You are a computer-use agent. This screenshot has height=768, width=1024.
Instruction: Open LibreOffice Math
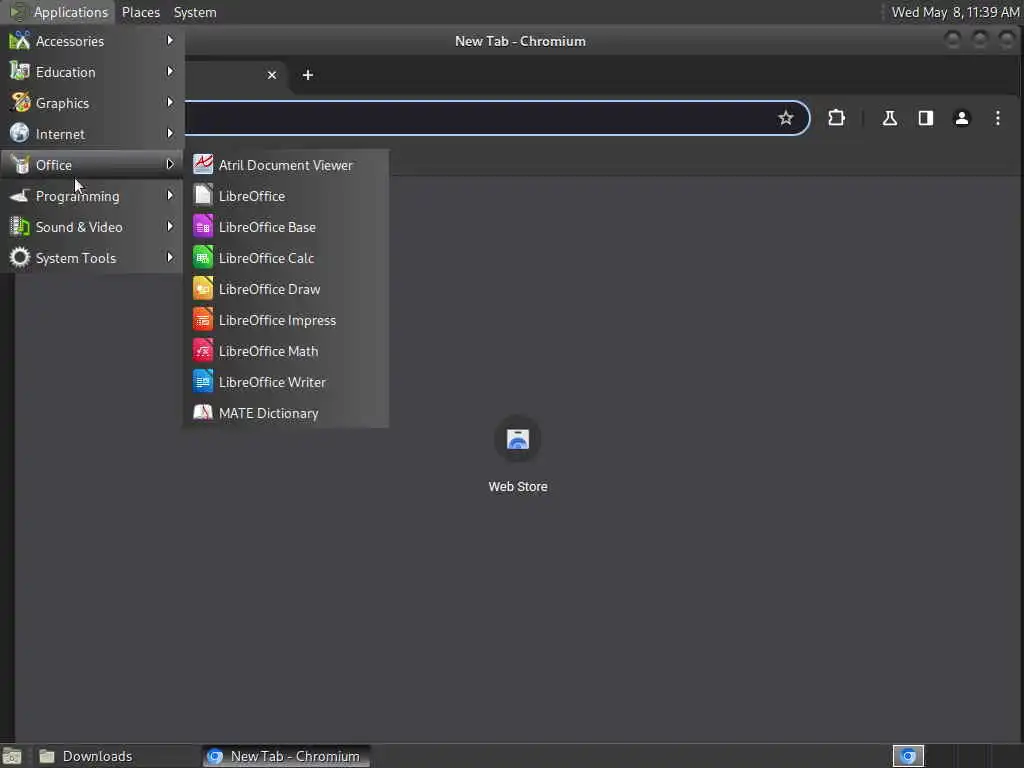coord(286,351)
